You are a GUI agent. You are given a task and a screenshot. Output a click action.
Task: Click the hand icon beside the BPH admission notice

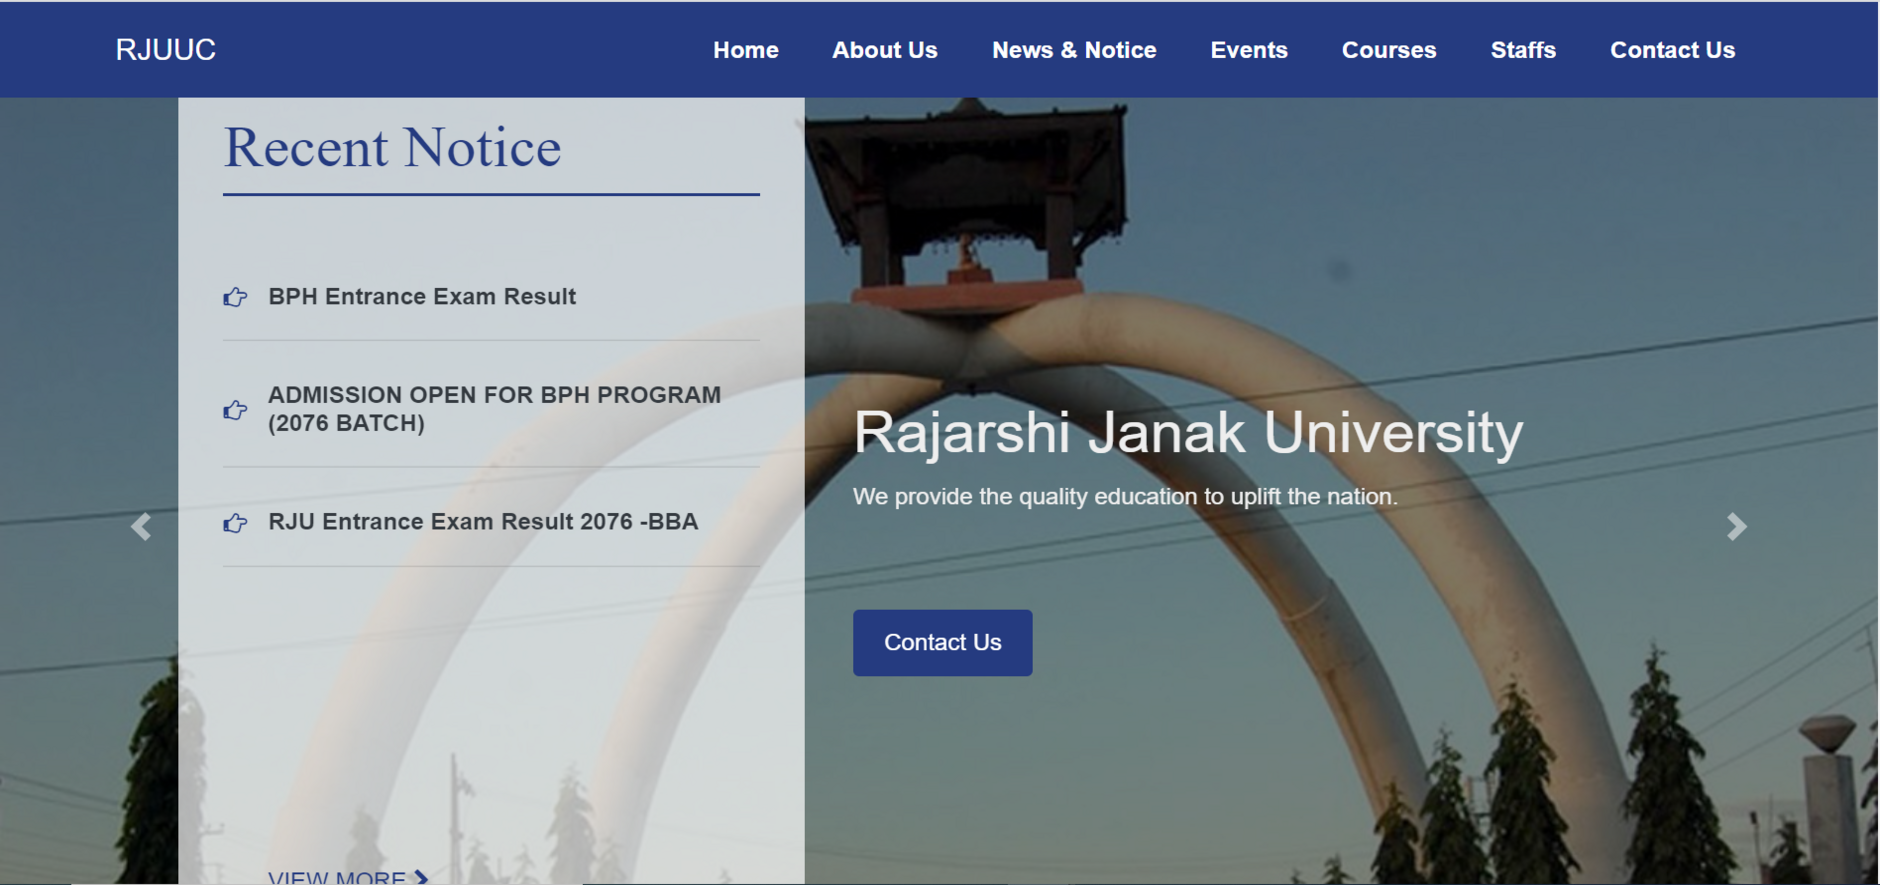click(x=235, y=410)
